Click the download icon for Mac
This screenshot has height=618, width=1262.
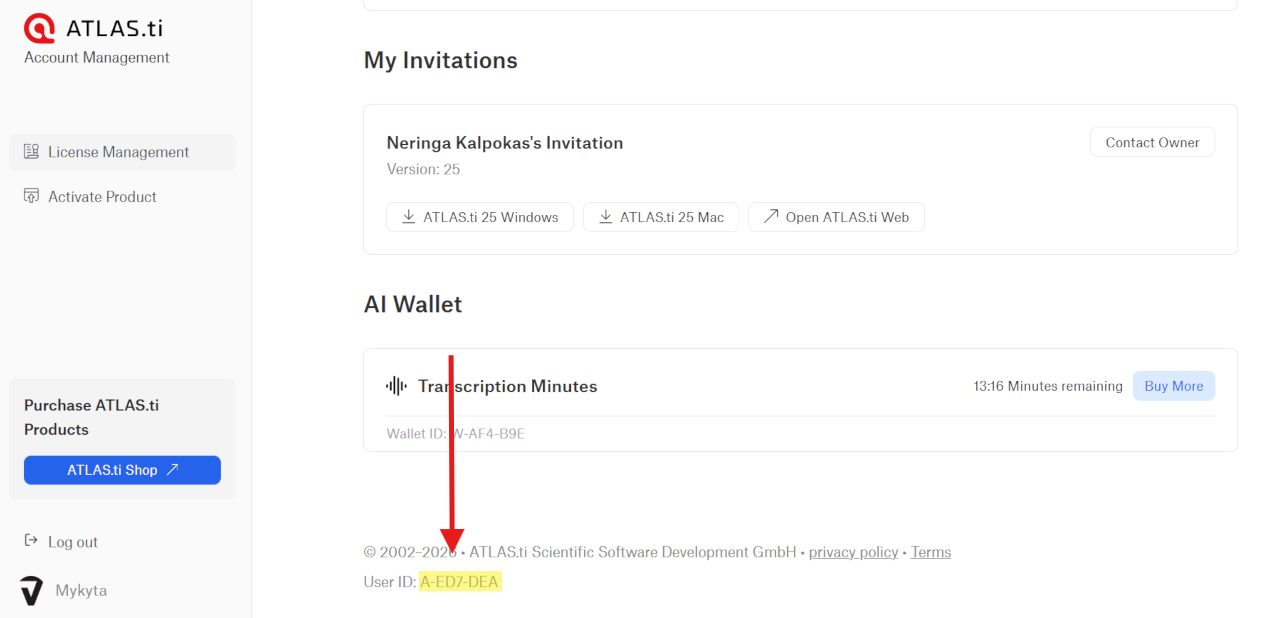[x=605, y=217]
